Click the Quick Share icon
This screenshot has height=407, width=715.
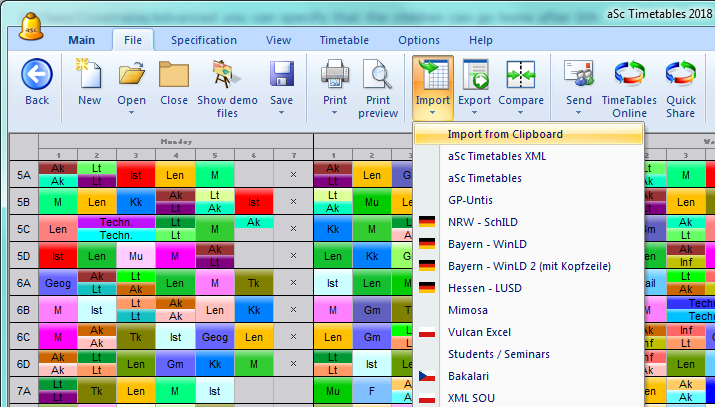click(x=680, y=73)
